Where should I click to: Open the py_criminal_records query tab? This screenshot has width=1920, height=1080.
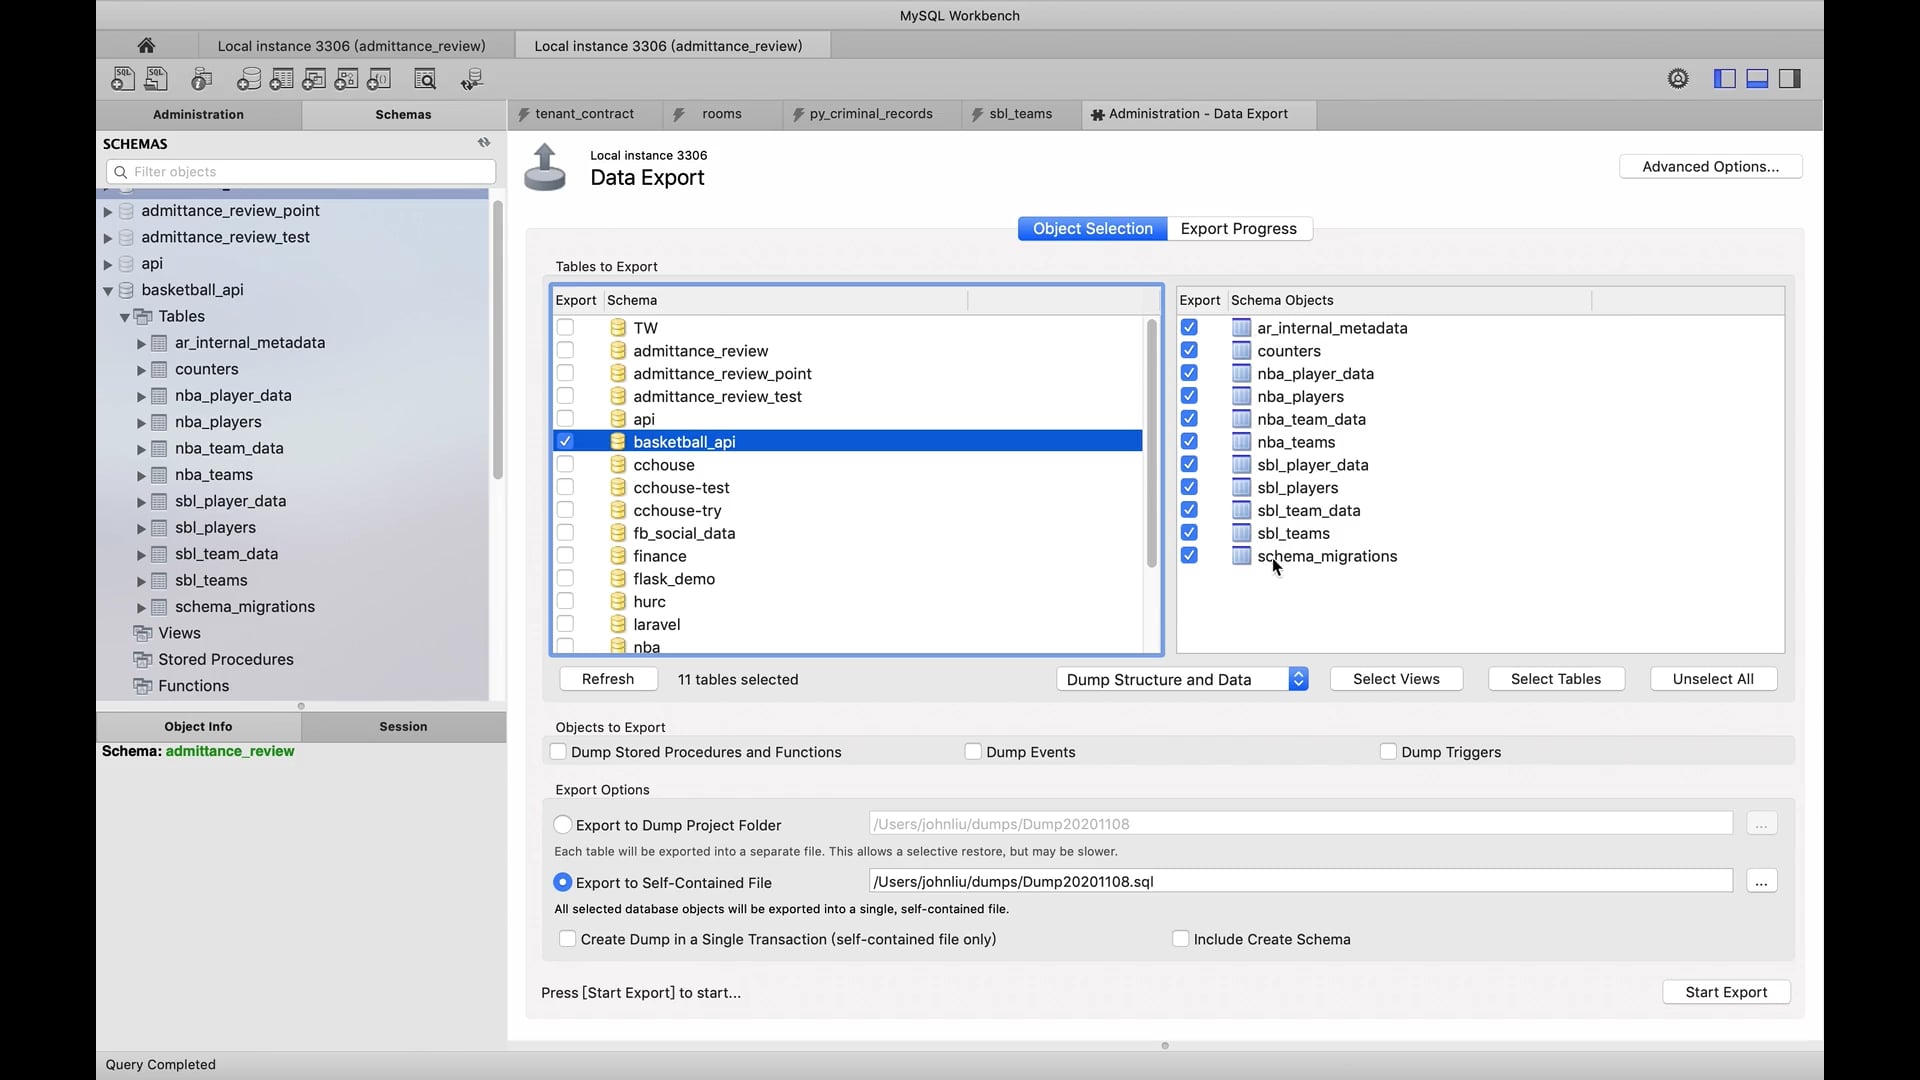870,114
